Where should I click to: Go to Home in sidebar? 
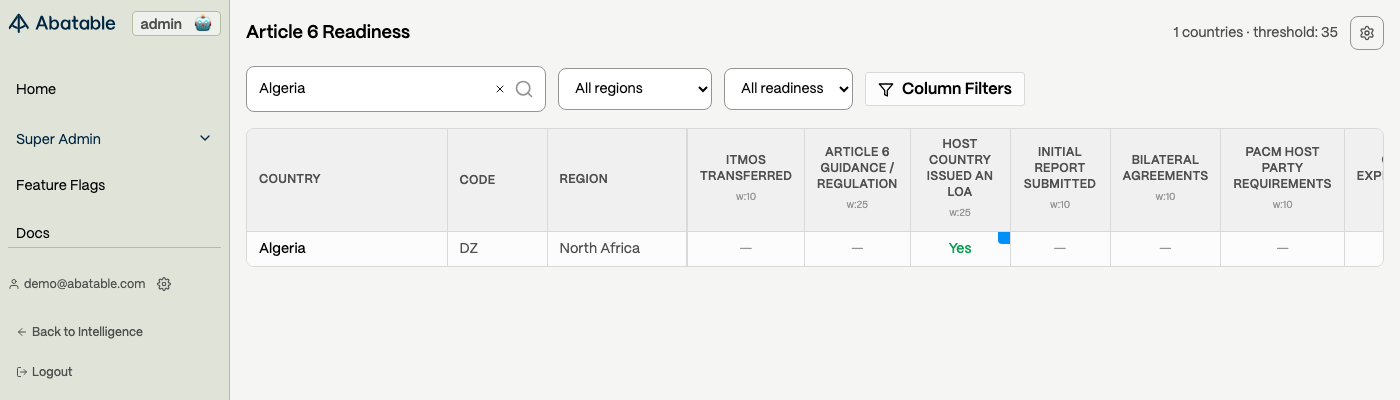click(36, 89)
